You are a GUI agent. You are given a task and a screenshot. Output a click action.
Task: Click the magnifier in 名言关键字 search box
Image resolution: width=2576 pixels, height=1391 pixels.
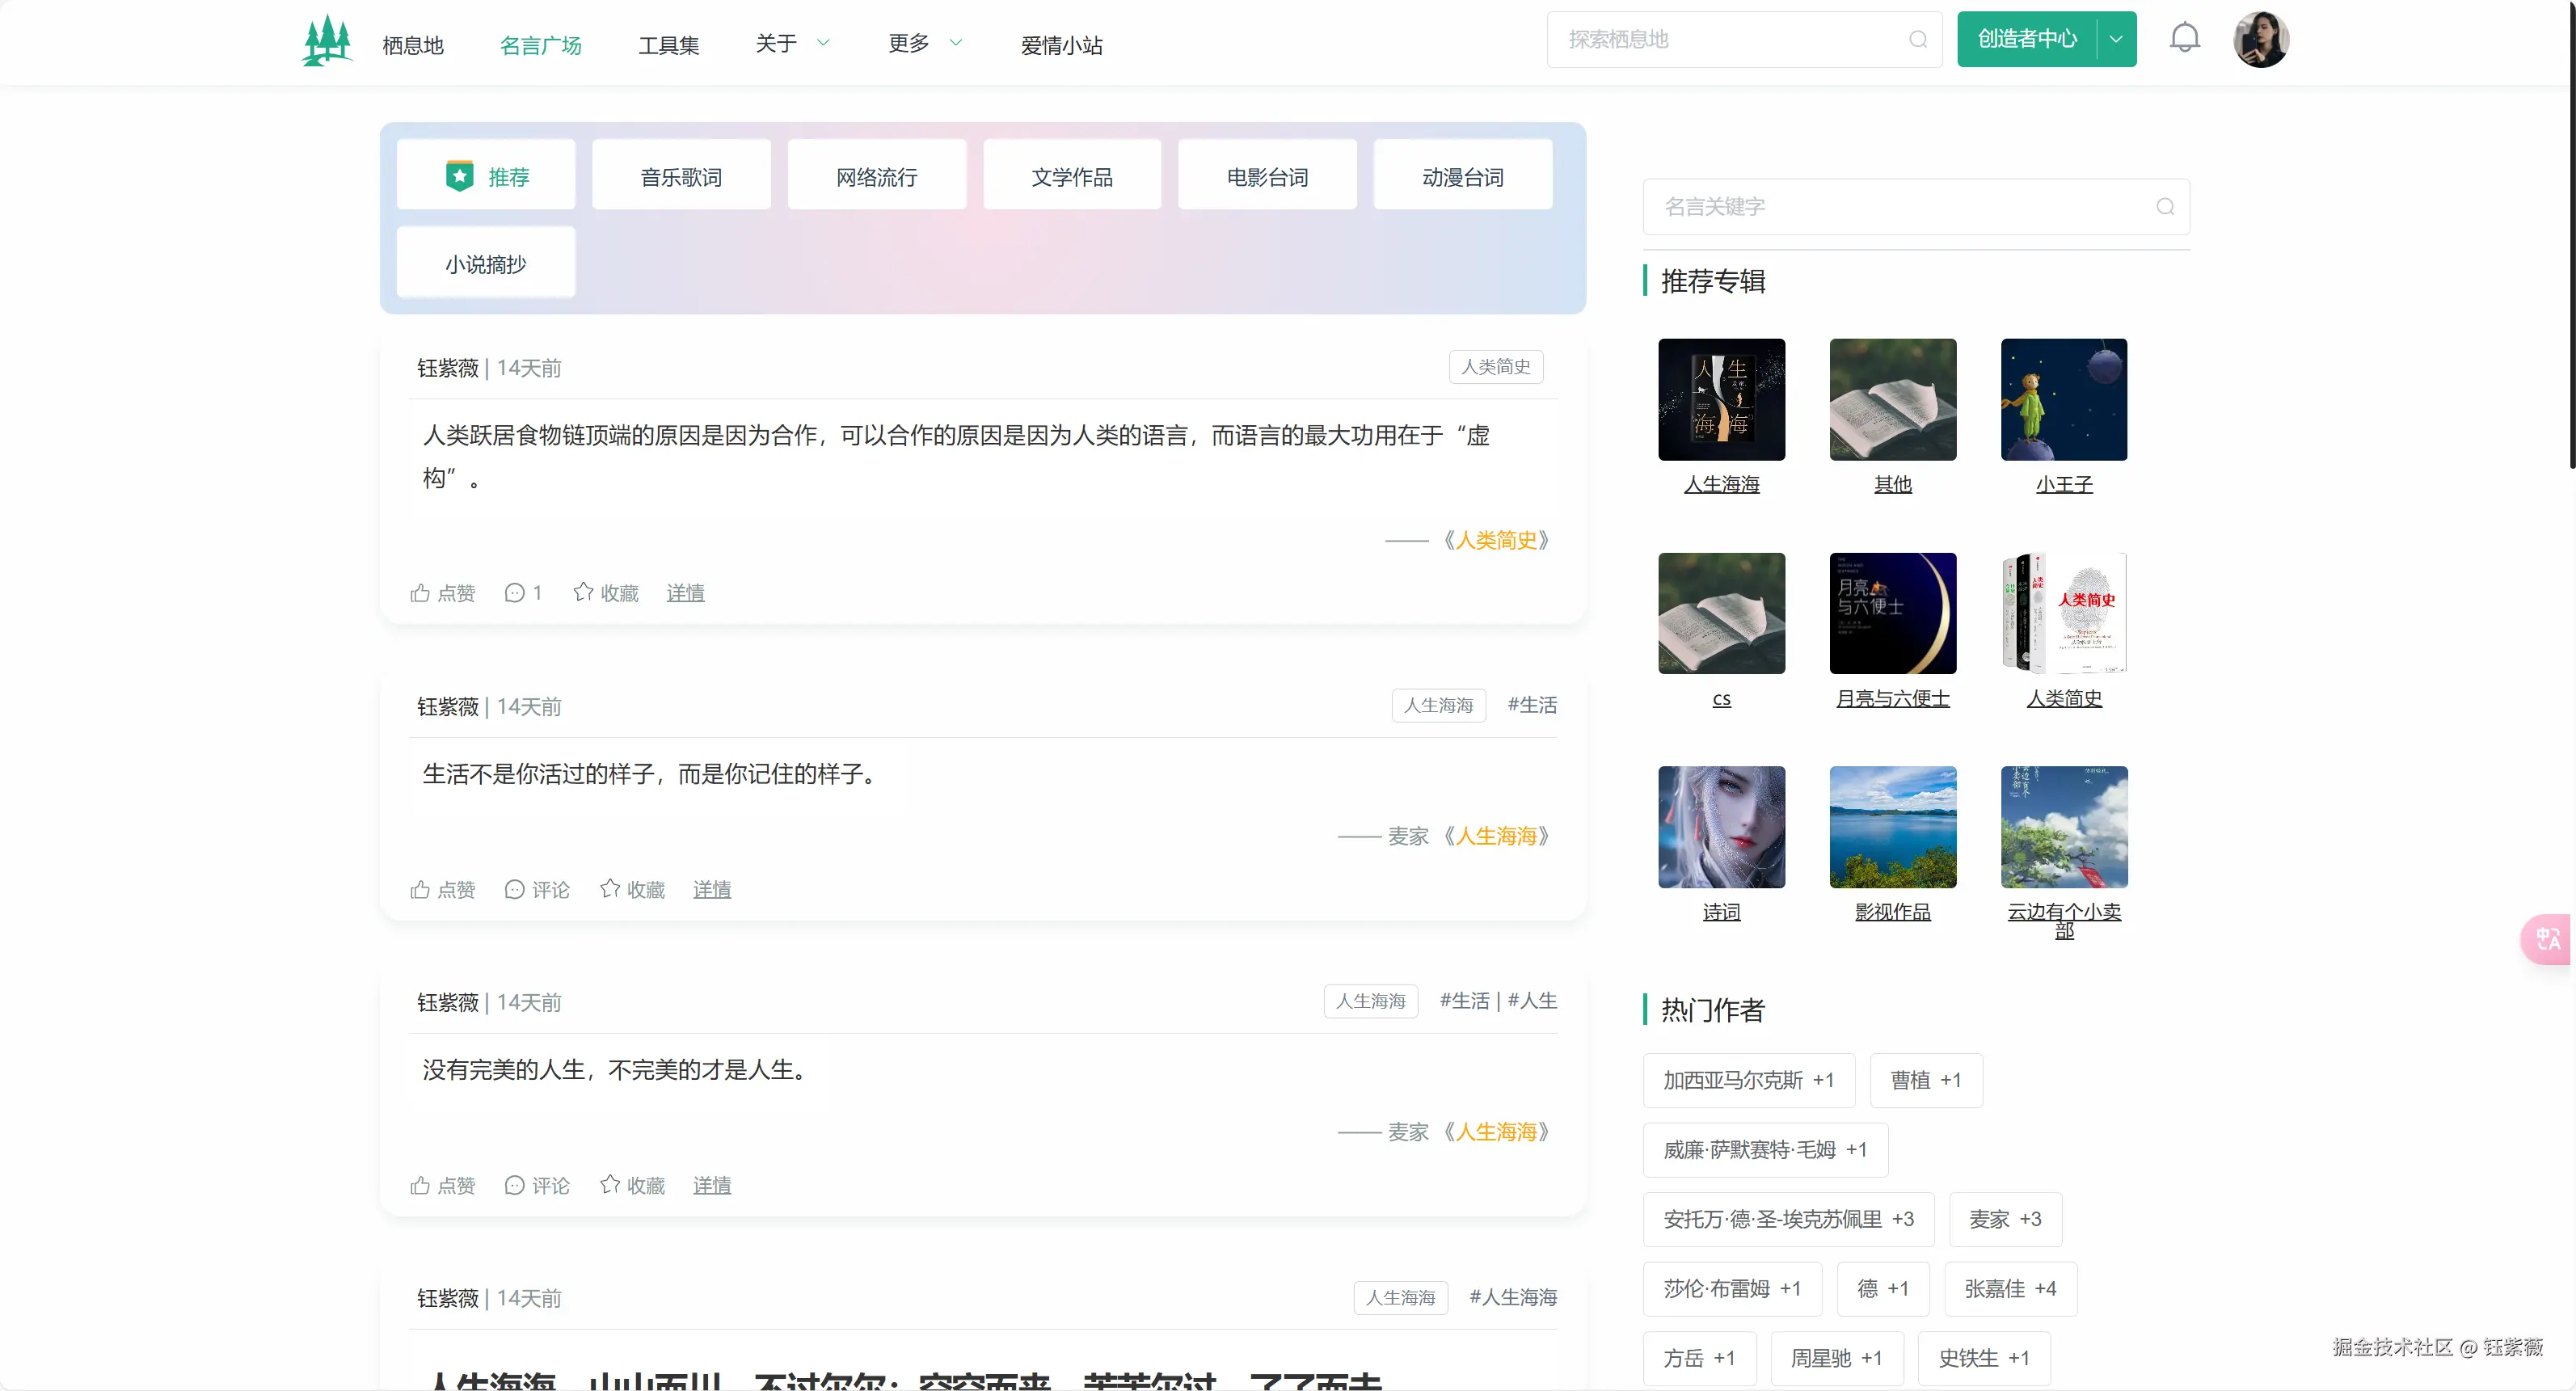2165,207
